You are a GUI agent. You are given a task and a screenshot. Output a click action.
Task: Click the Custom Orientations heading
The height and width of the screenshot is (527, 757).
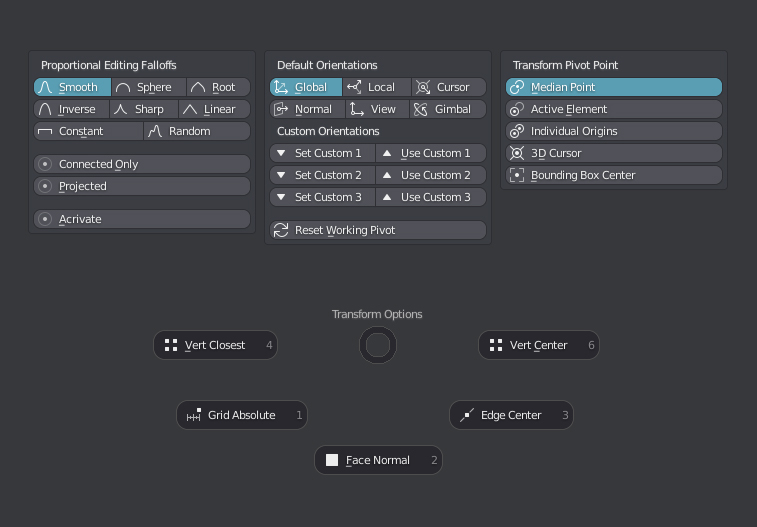click(328, 131)
